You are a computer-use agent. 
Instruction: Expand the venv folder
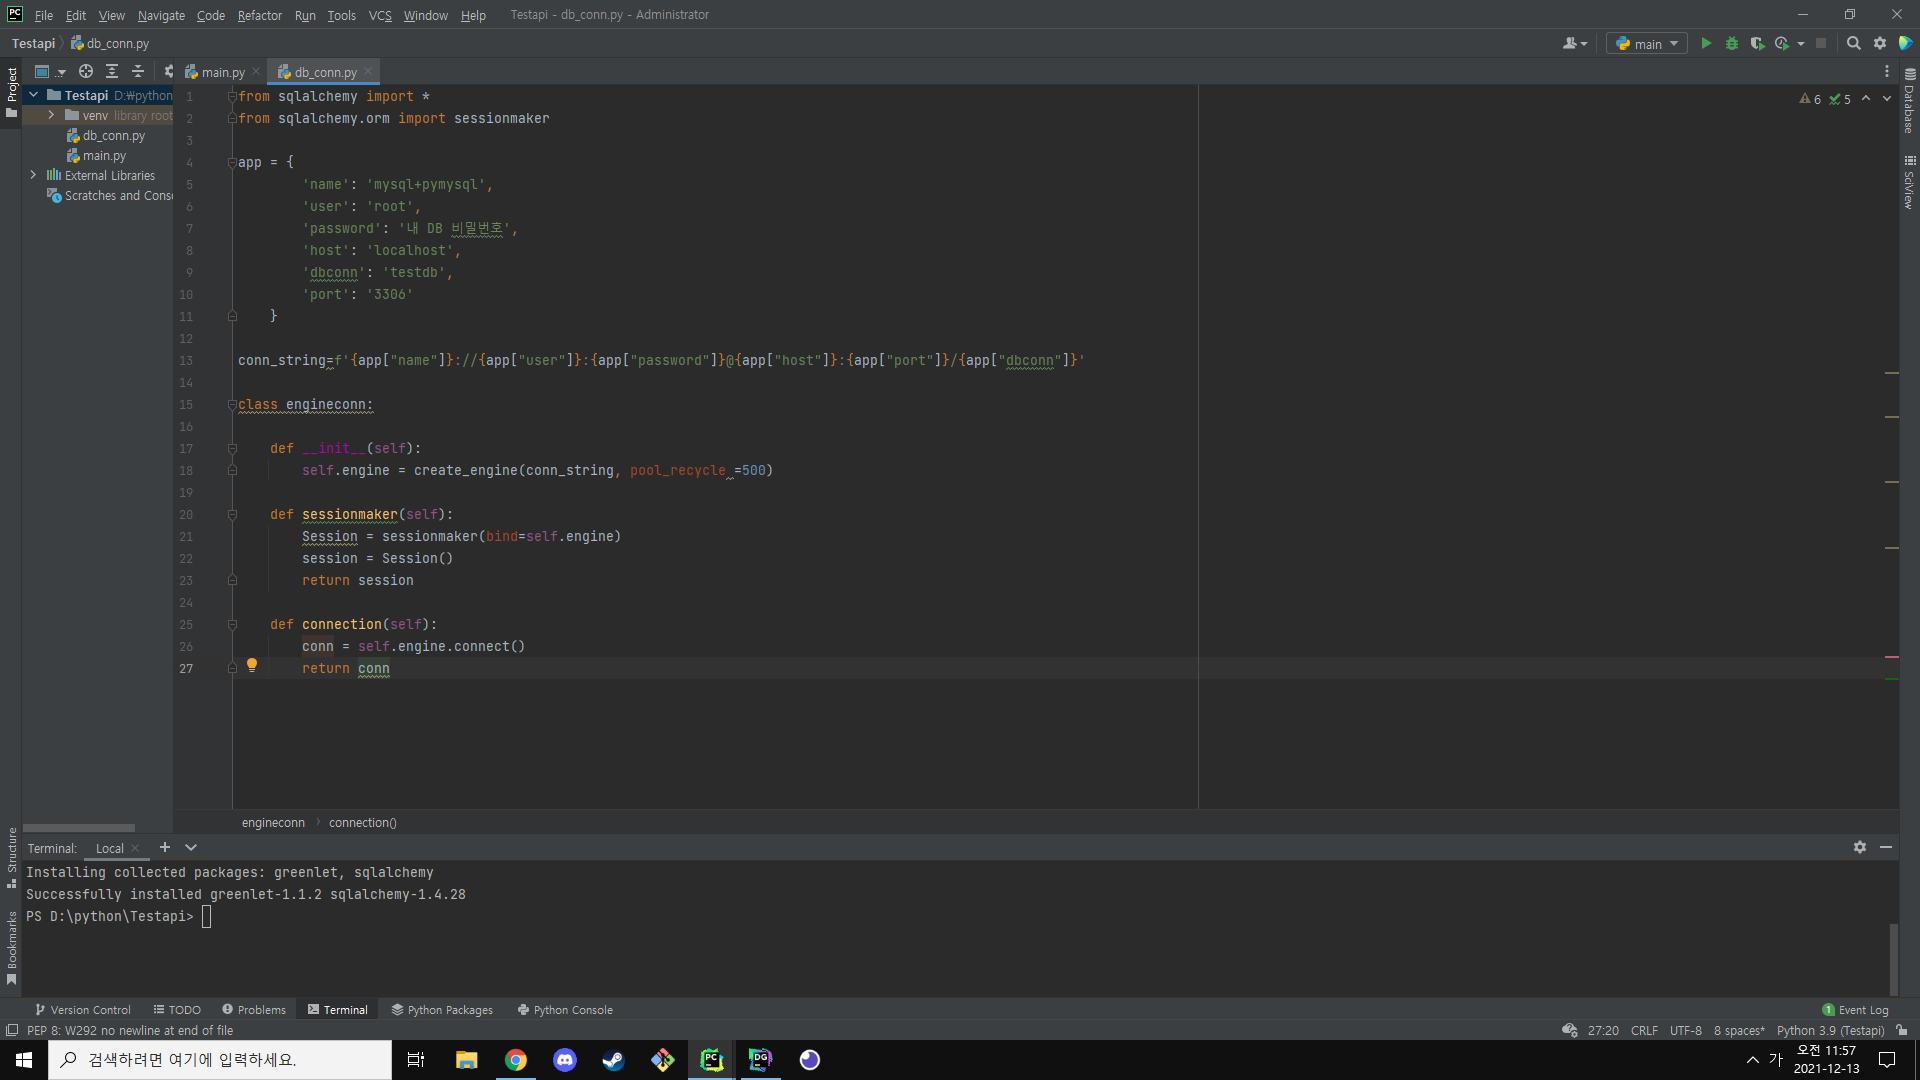(51, 115)
